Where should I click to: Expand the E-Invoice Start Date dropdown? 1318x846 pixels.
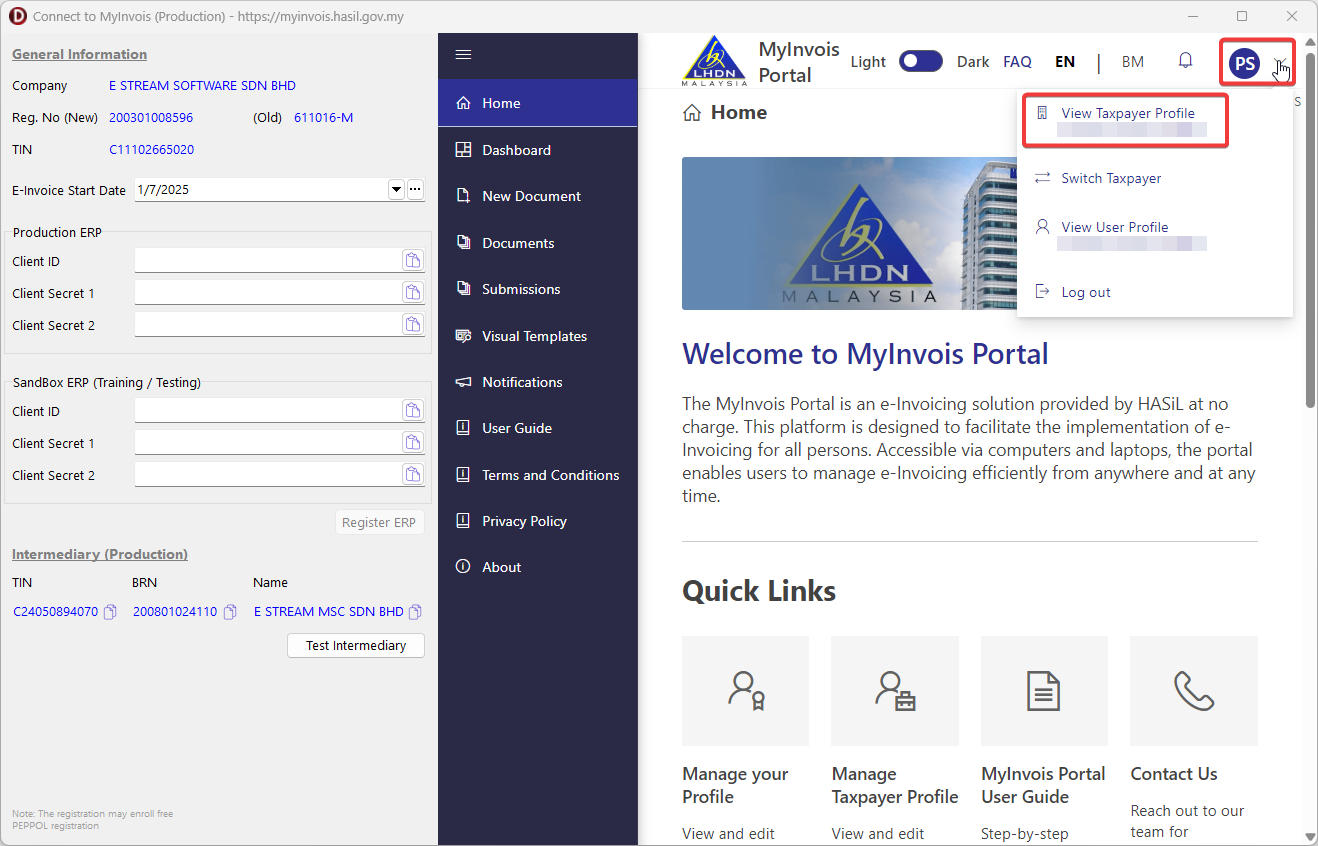click(395, 189)
